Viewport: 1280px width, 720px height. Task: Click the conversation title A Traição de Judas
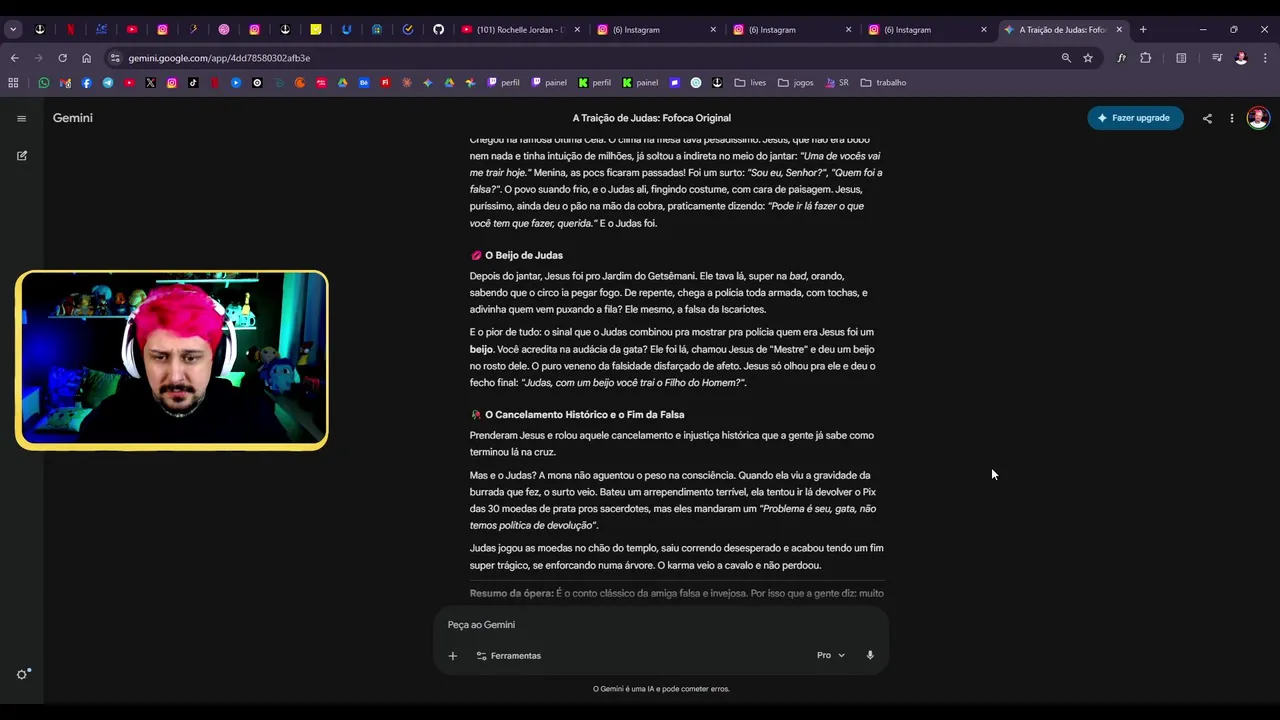[x=652, y=118]
